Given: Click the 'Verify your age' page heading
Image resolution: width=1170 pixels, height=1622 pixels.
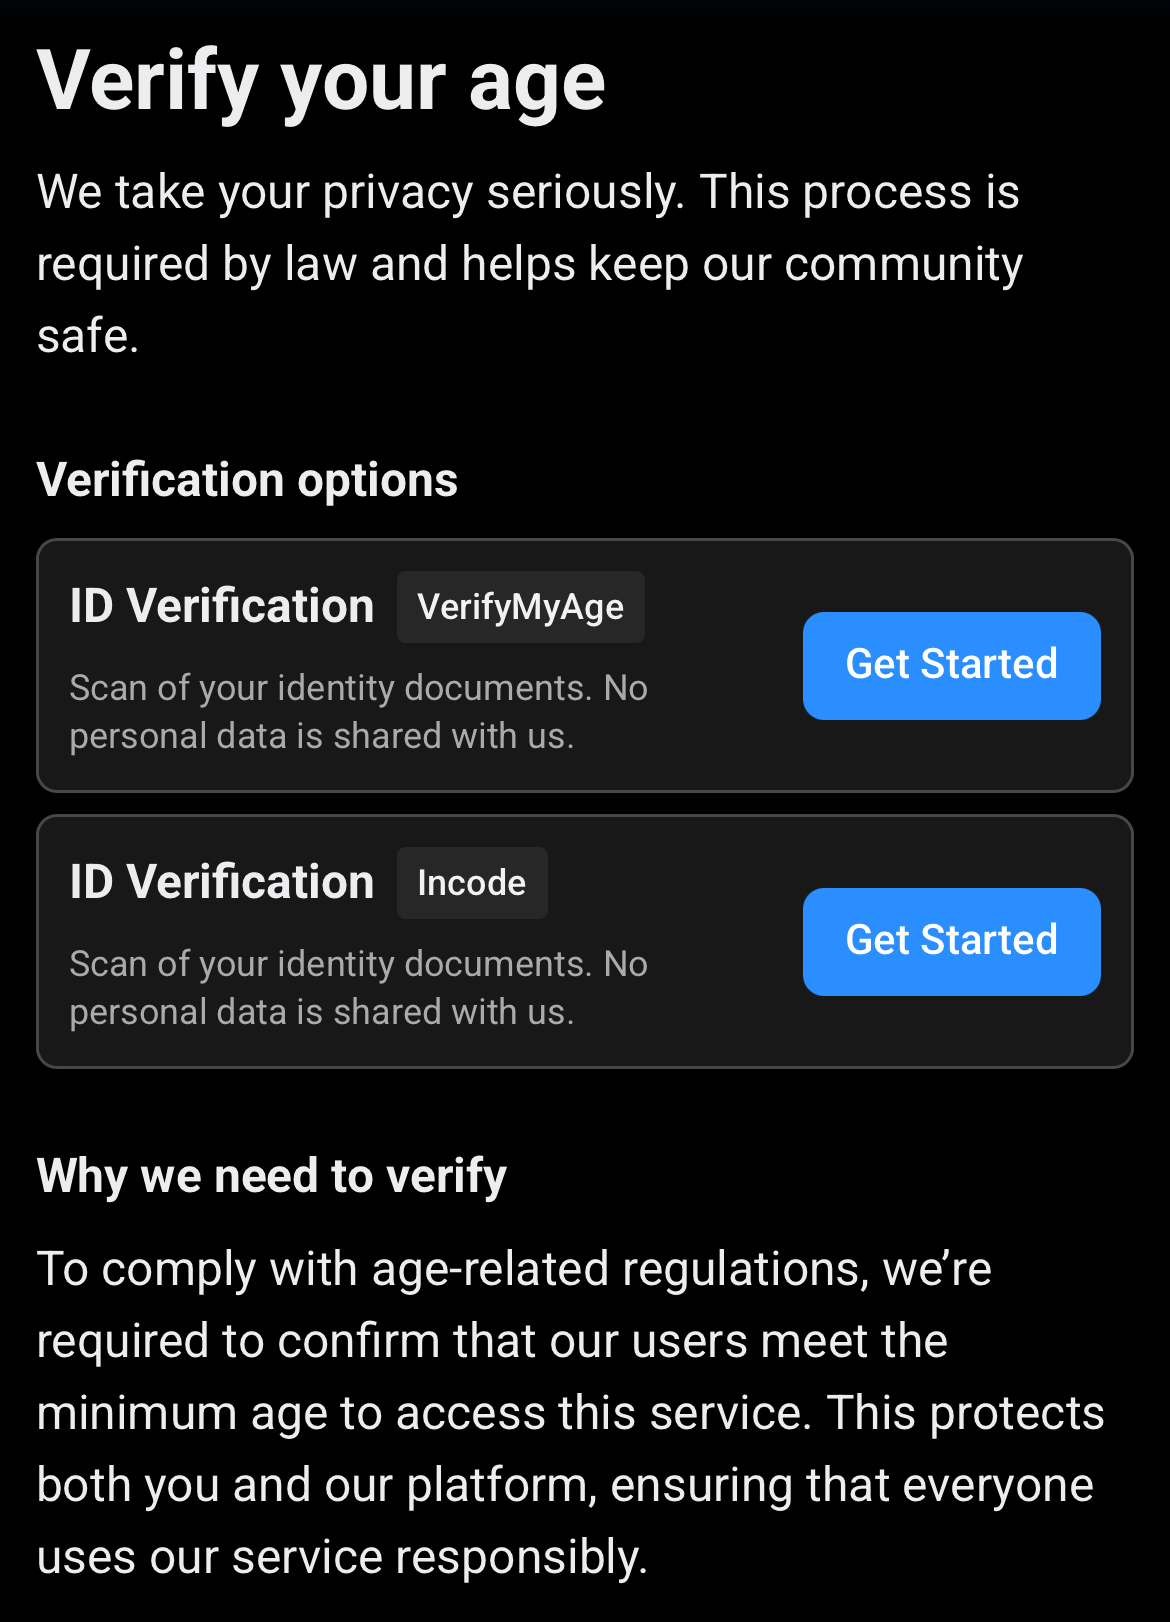Looking at the screenshot, I should point(321,82).
